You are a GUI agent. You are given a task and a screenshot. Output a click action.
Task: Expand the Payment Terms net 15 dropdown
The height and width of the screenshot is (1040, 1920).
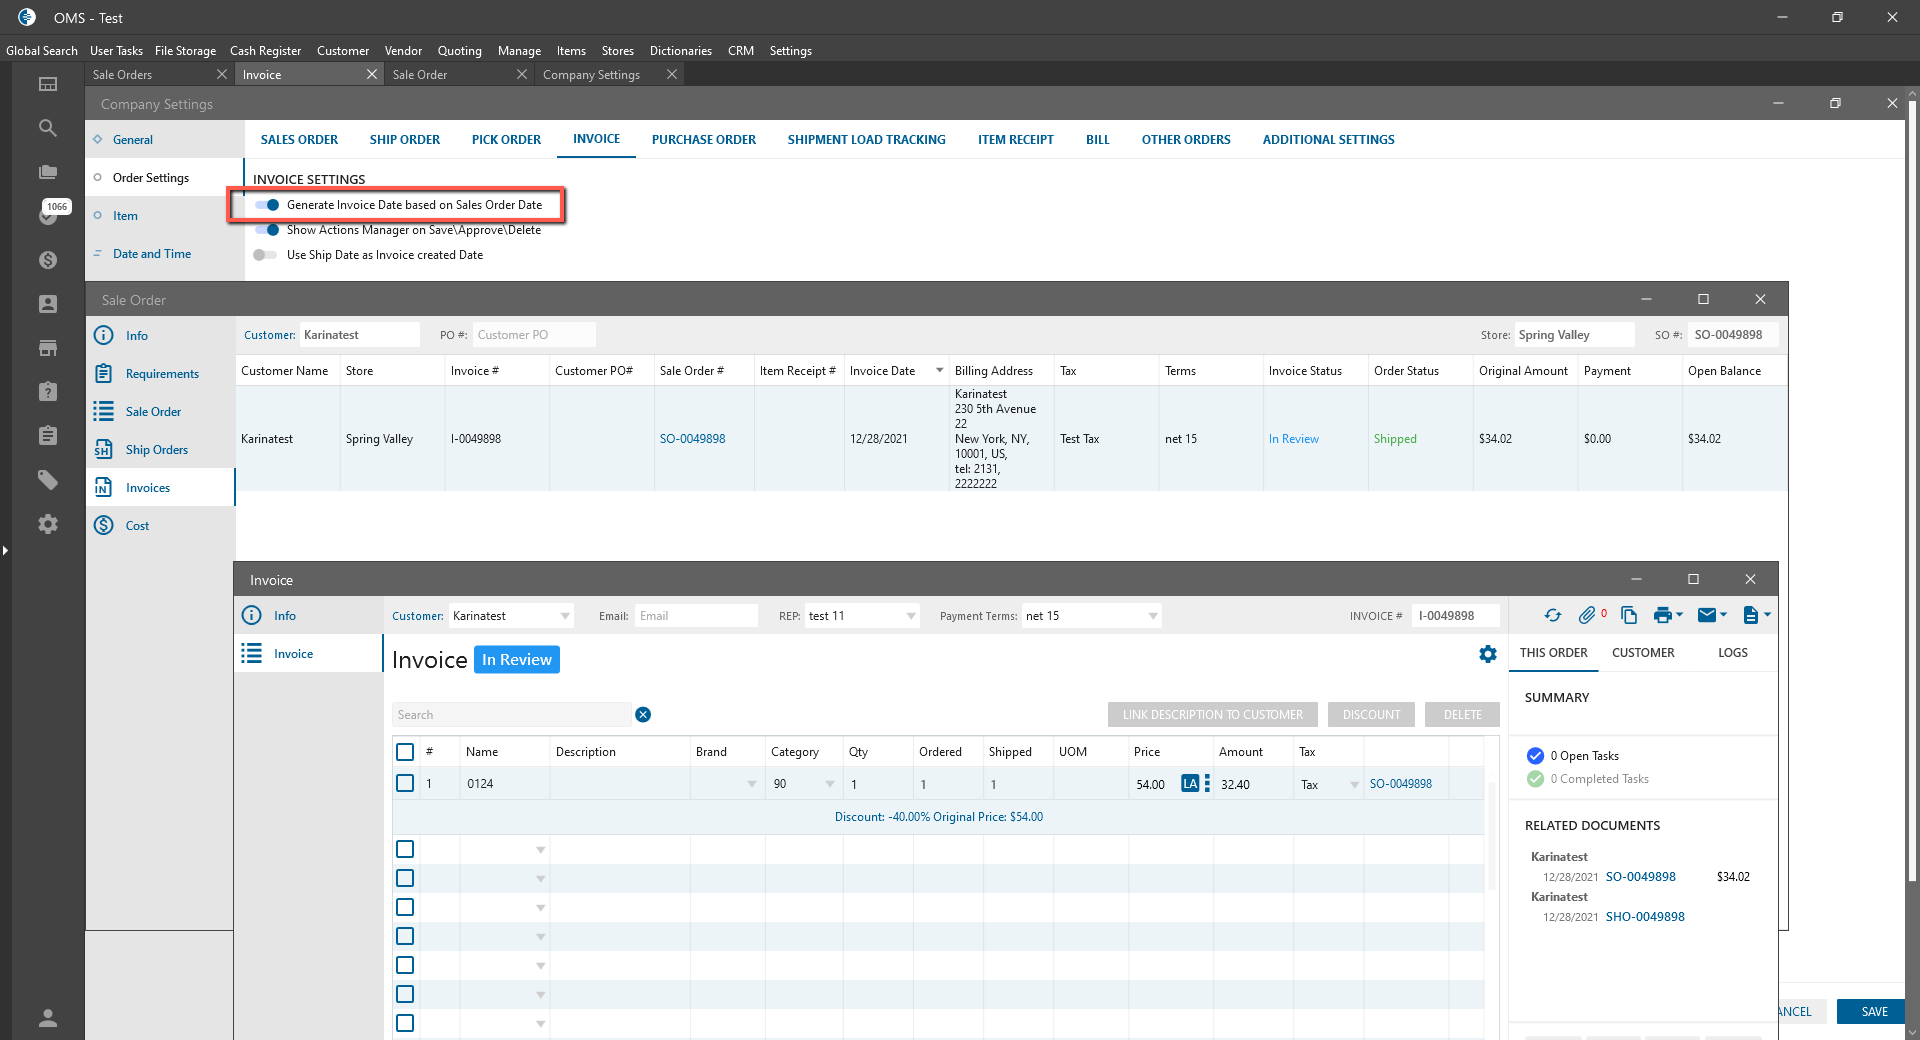[x=1153, y=616]
